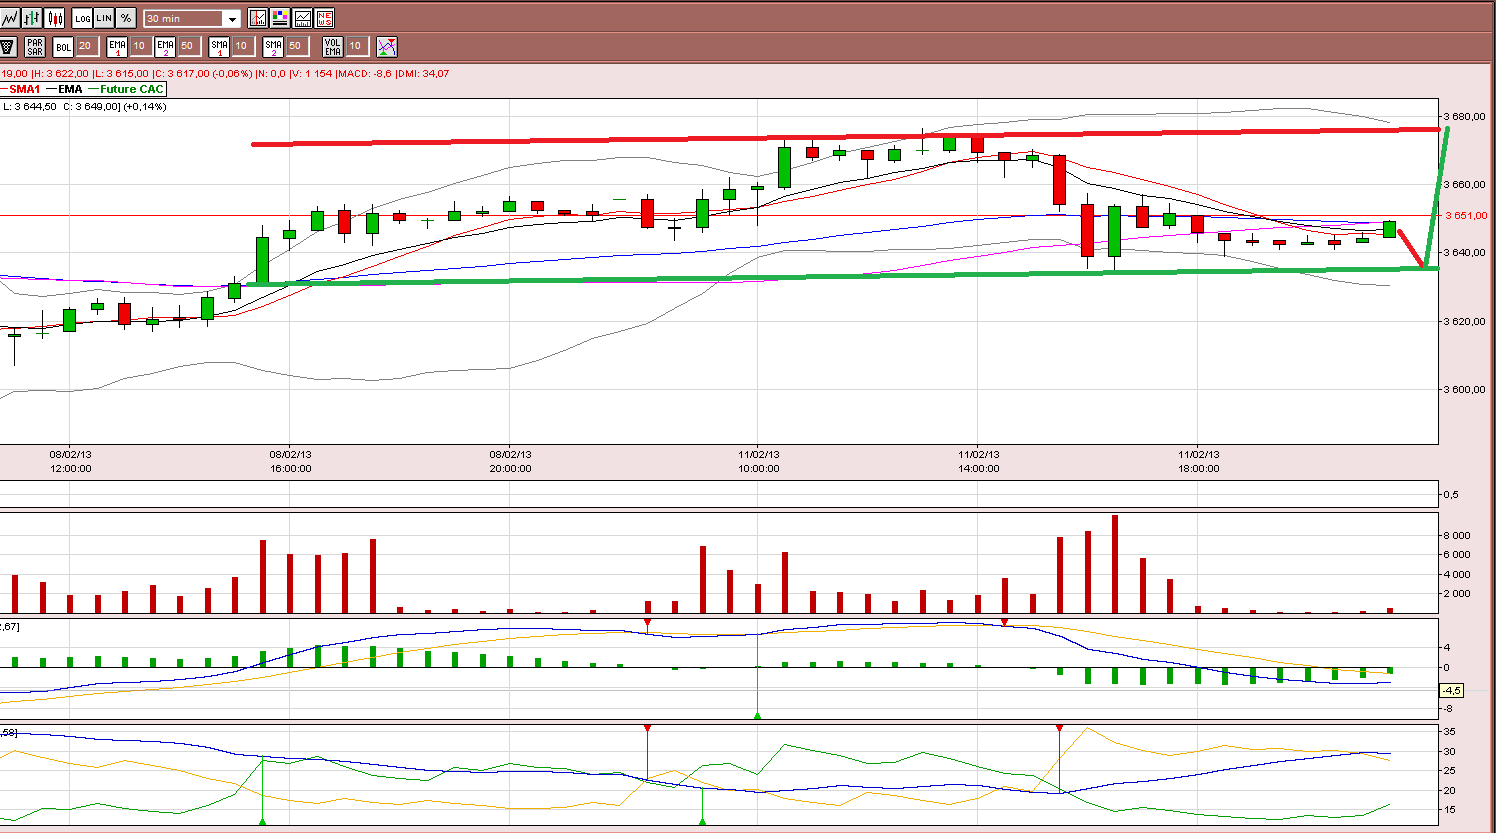This screenshot has width=1496, height=833.
Task: Toggle the SMA 1 indicator
Action: tap(219, 46)
